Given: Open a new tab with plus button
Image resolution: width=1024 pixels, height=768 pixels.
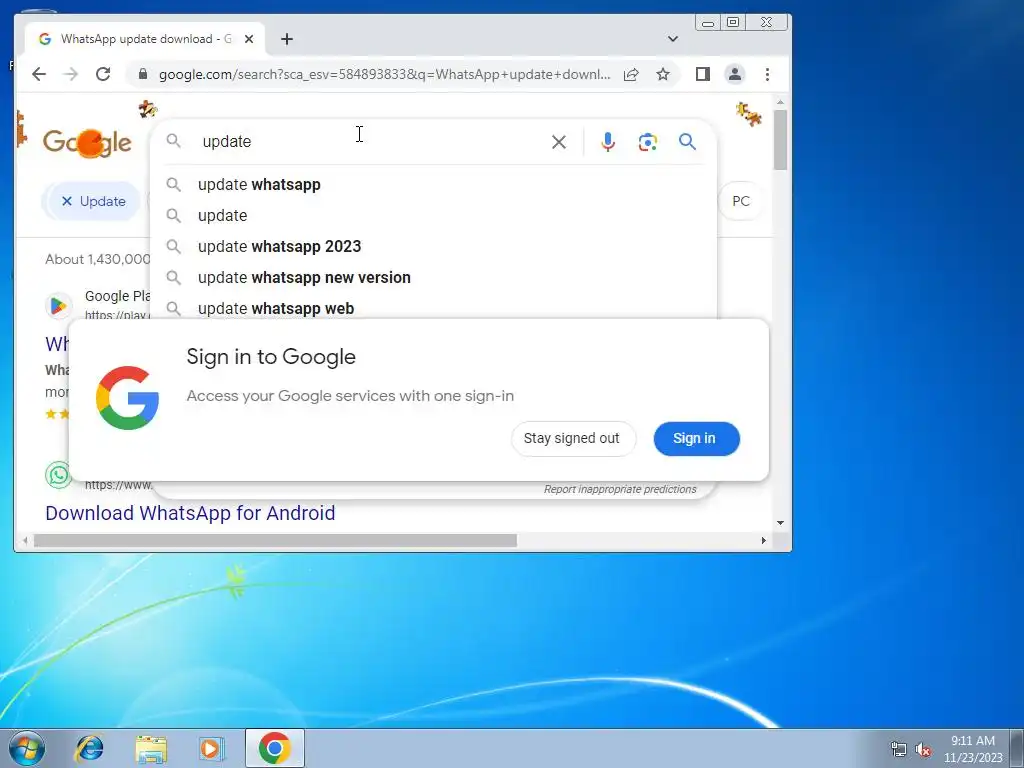Looking at the screenshot, I should pyautogui.click(x=287, y=39).
